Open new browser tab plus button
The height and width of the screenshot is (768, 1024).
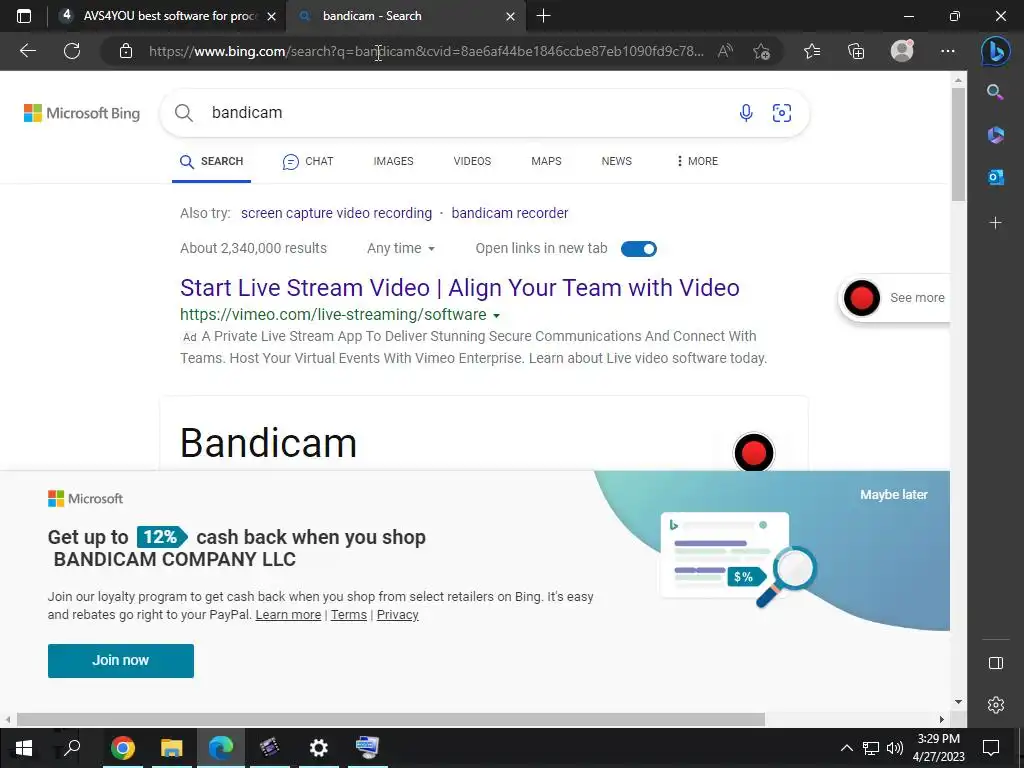coord(543,16)
